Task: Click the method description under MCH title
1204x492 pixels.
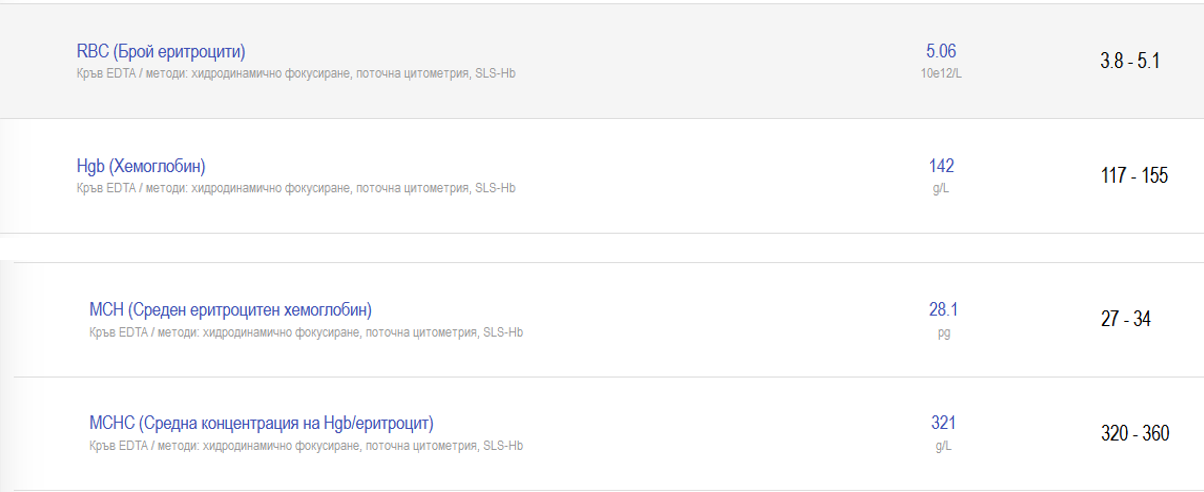Action: (x=306, y=333)
